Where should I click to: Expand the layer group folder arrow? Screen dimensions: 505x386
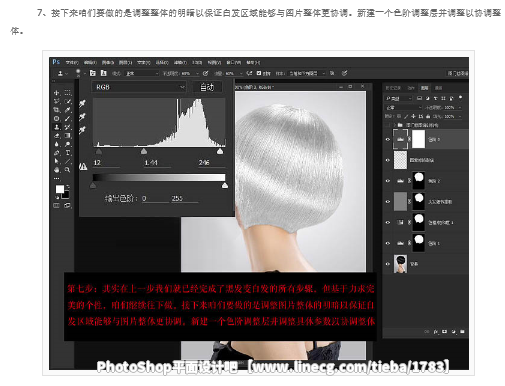[395, 125]
